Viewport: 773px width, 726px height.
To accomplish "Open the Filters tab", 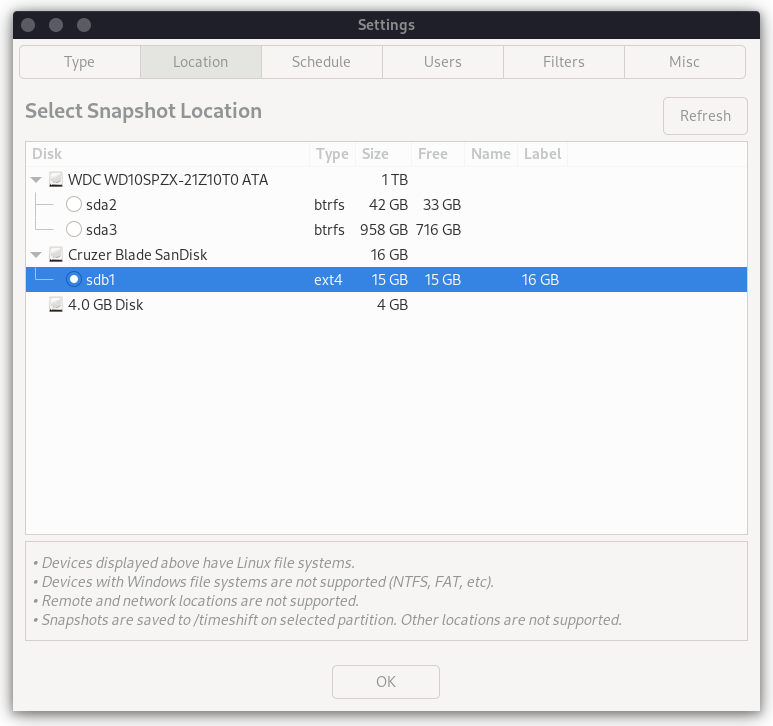I will pyautogui.click(x=563, y=62).
